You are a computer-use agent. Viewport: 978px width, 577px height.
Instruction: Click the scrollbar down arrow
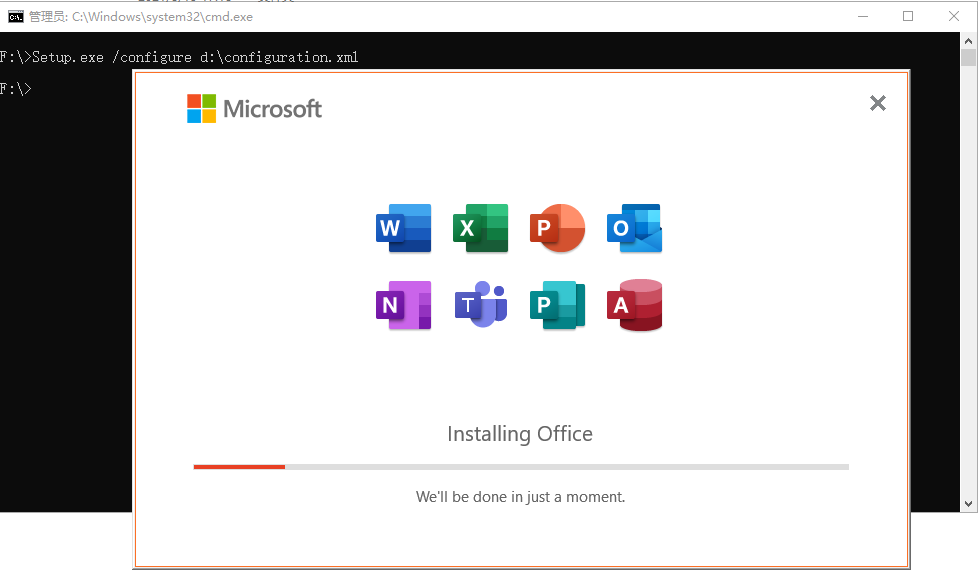click(968, 503)
